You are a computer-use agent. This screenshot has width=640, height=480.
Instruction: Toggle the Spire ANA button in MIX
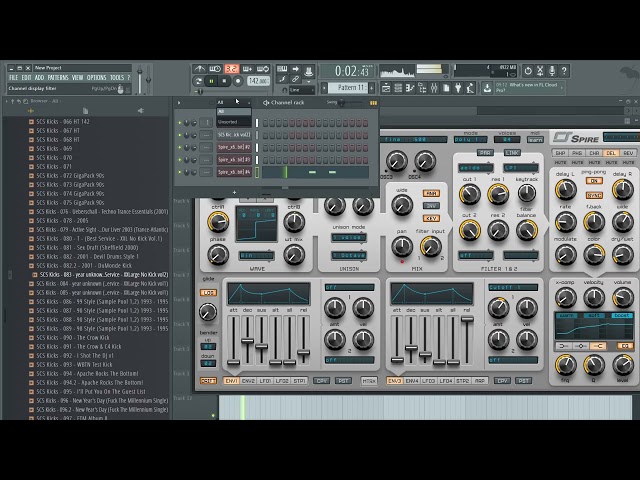431,193
